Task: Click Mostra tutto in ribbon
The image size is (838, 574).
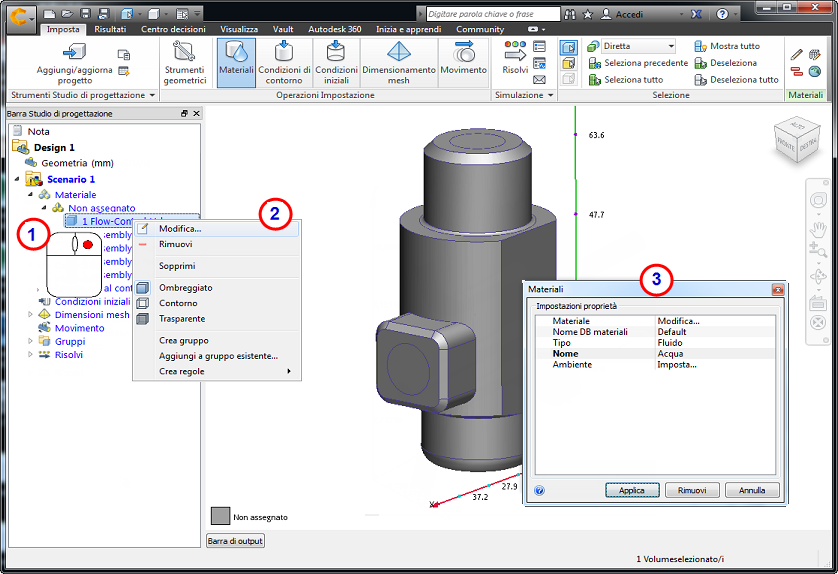Action: click(x=727, y=46)
